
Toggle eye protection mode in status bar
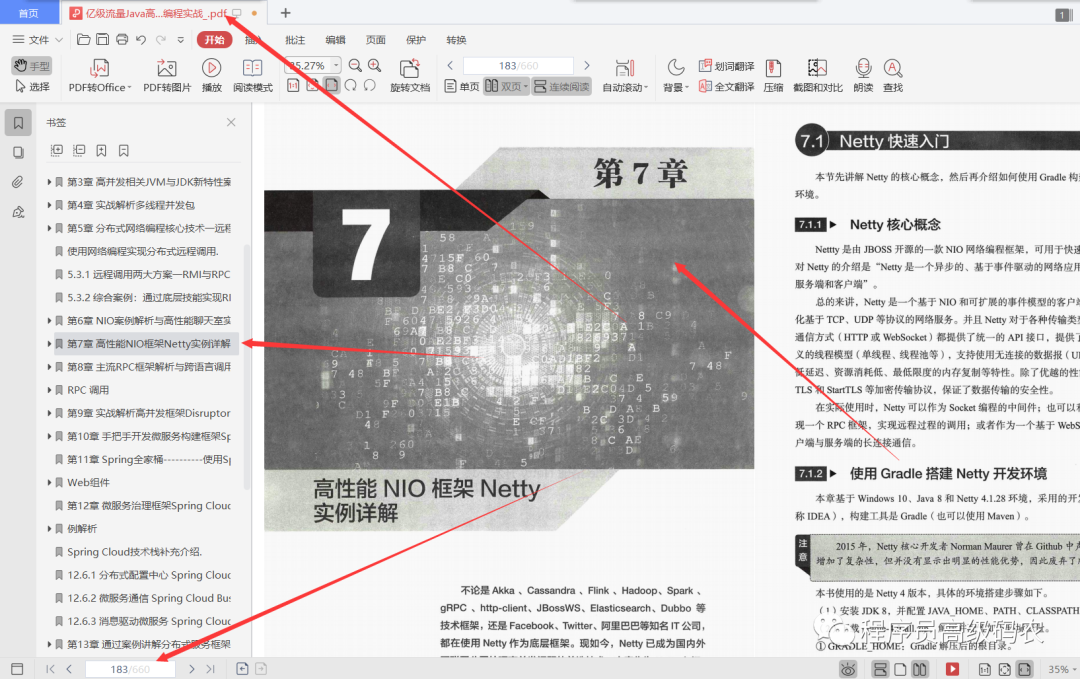tap(848, 669)
